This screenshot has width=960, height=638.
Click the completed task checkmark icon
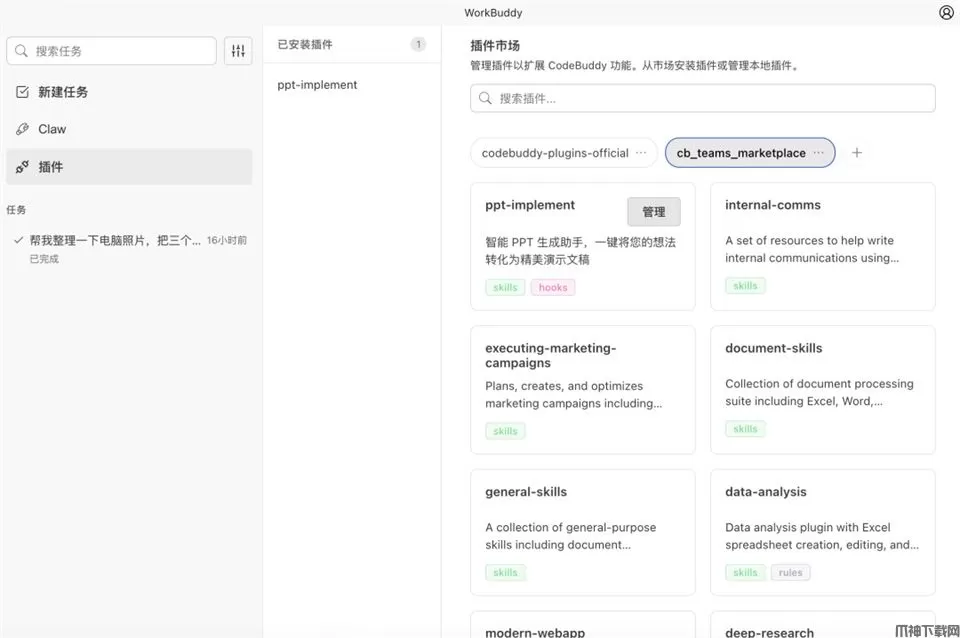point(18,240)
